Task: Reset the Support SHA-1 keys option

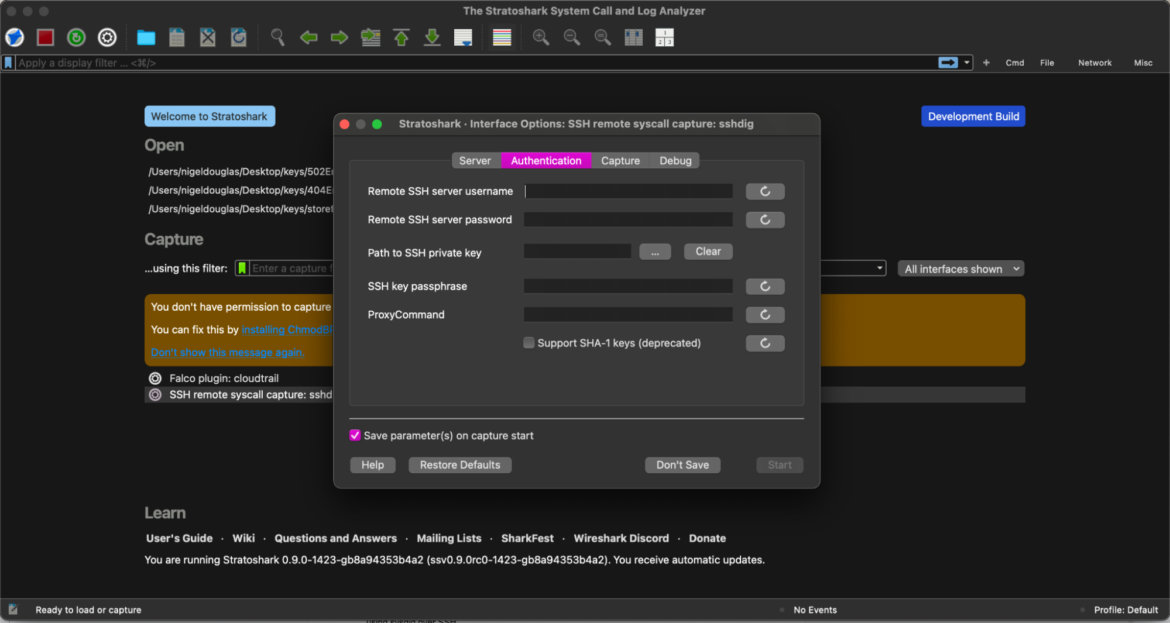Action: [x=765, y=343]
